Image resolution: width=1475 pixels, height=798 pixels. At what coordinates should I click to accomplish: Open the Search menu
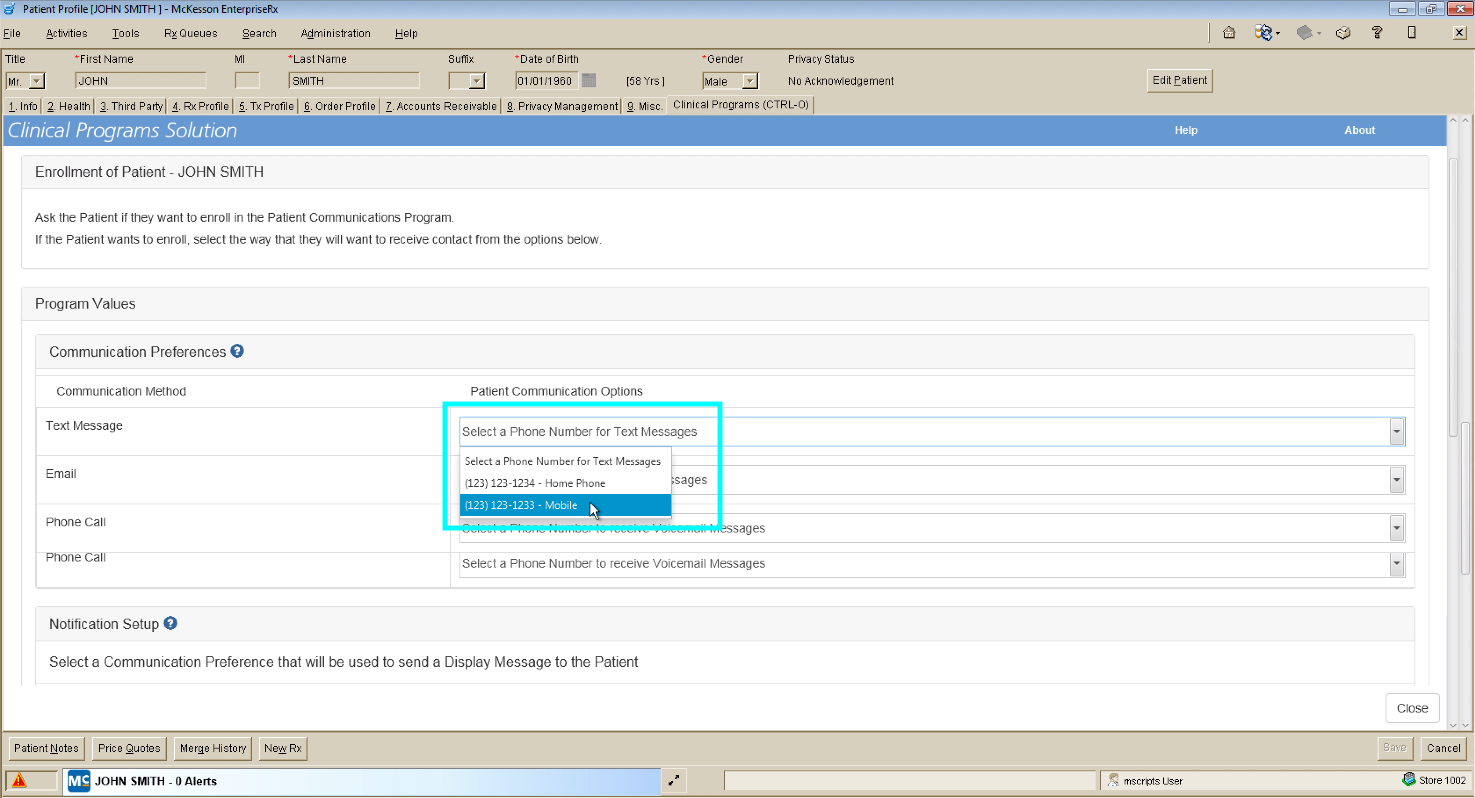pos(259,33)
